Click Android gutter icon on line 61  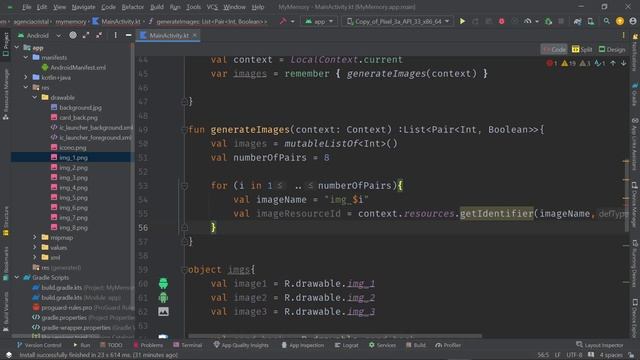(163, 298)
